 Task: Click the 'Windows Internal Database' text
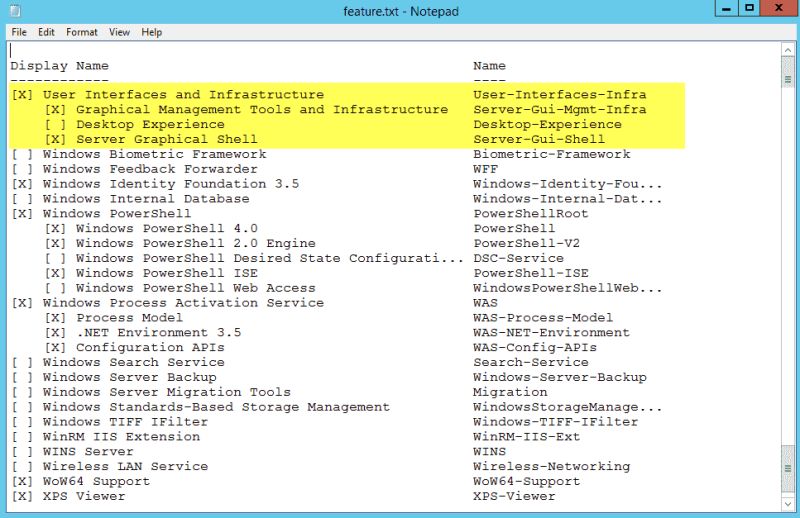click(x=146, y=199)
